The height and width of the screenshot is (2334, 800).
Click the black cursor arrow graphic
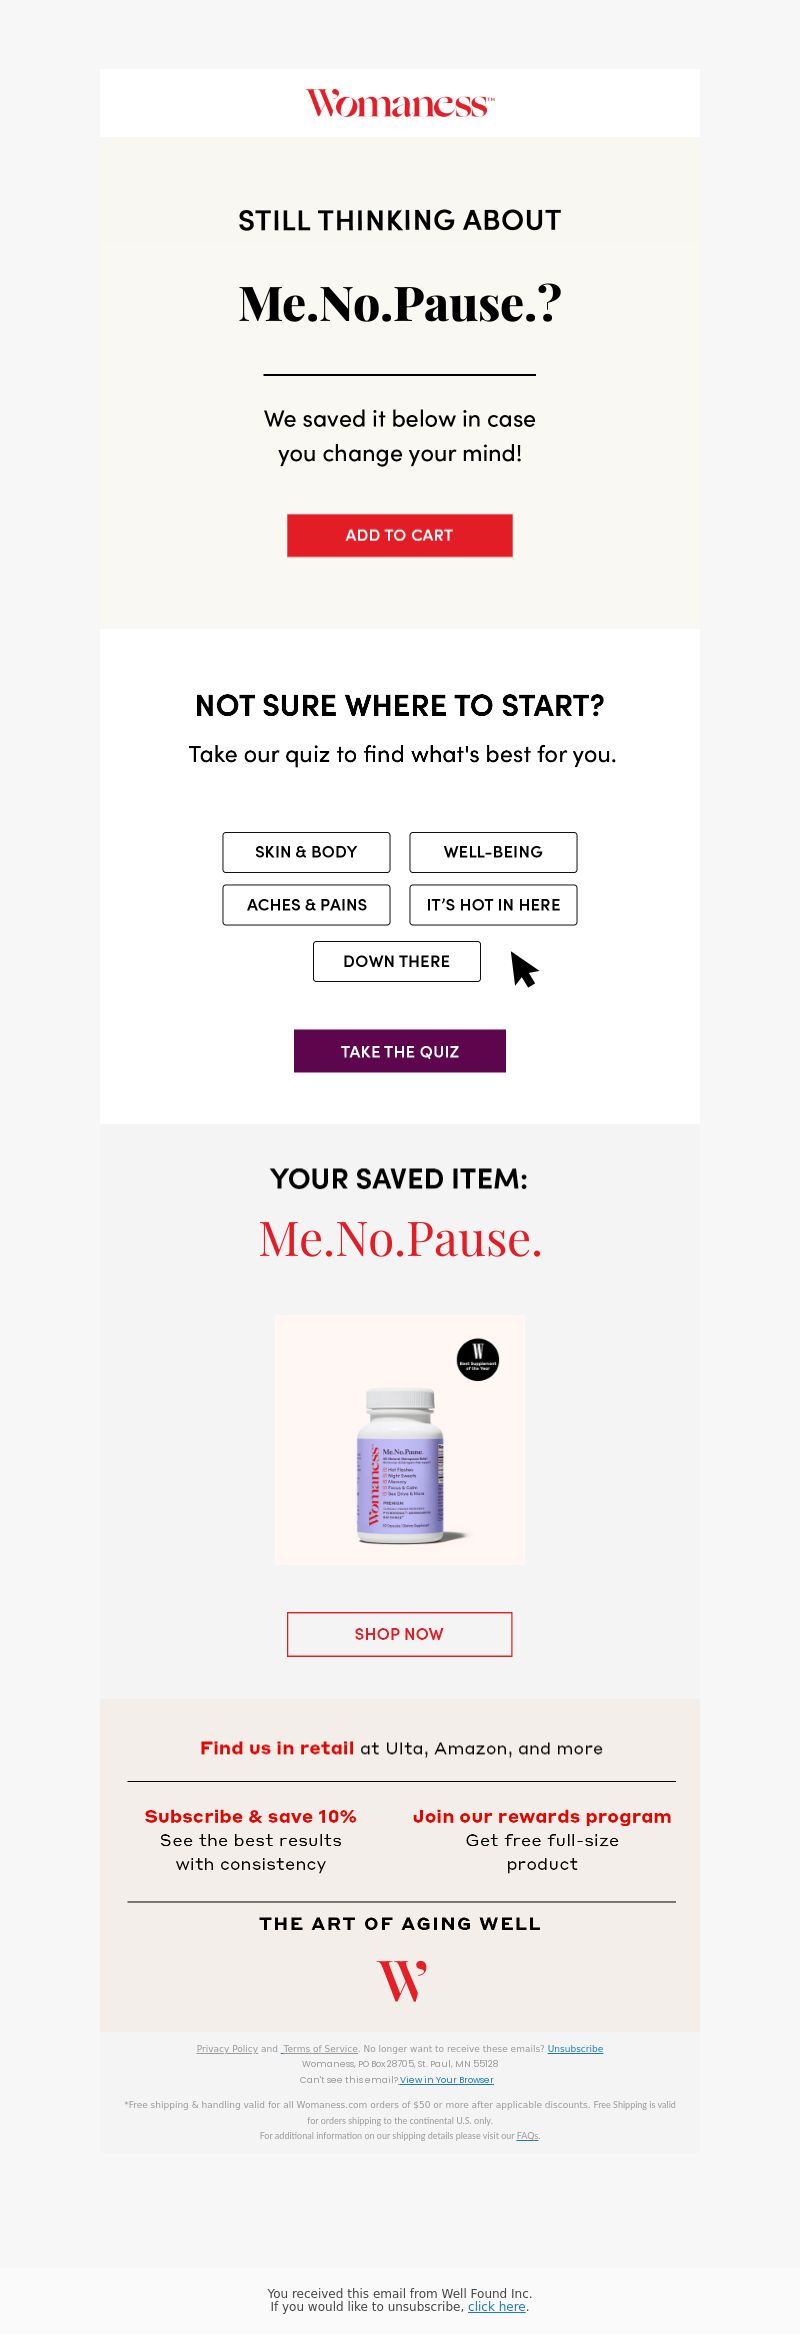[524, 969]
